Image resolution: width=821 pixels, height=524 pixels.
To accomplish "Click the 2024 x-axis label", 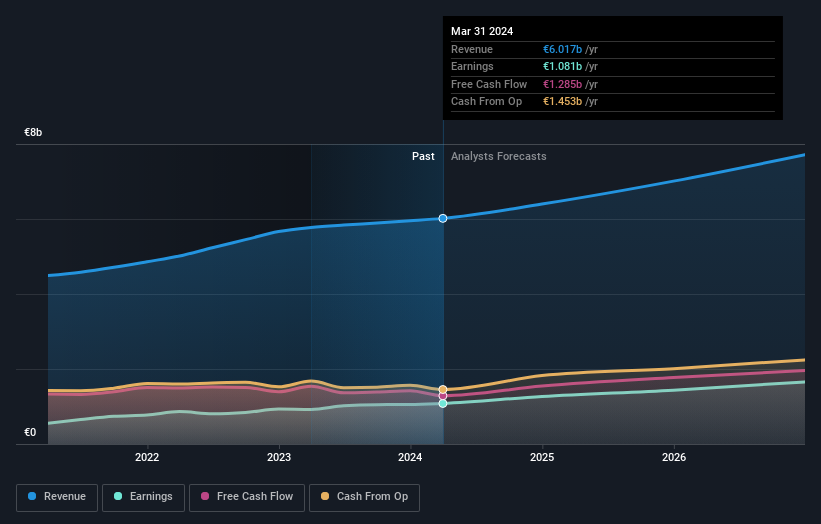I will click(x=410, y=457).
